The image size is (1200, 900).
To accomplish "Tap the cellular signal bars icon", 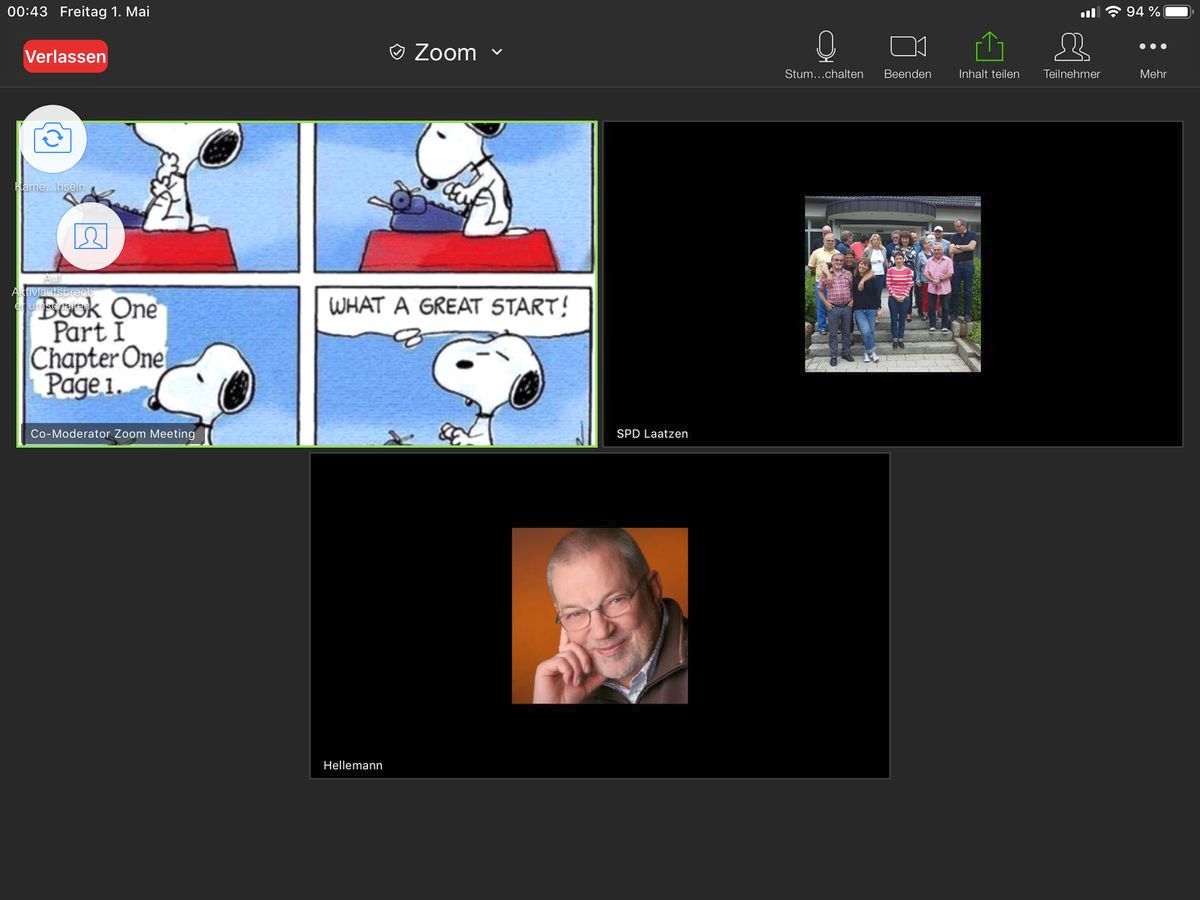I will click(x=1089, y=12).
